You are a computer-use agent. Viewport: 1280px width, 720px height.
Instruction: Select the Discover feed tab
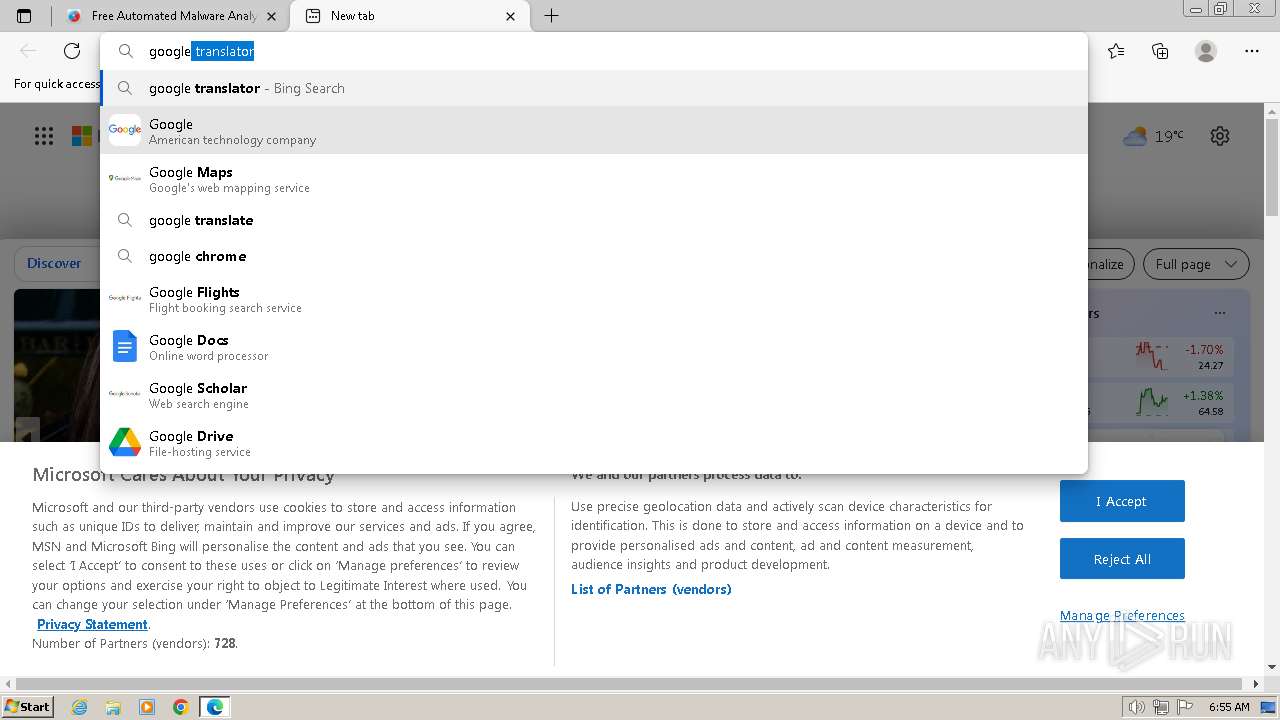tap(54, 264)
